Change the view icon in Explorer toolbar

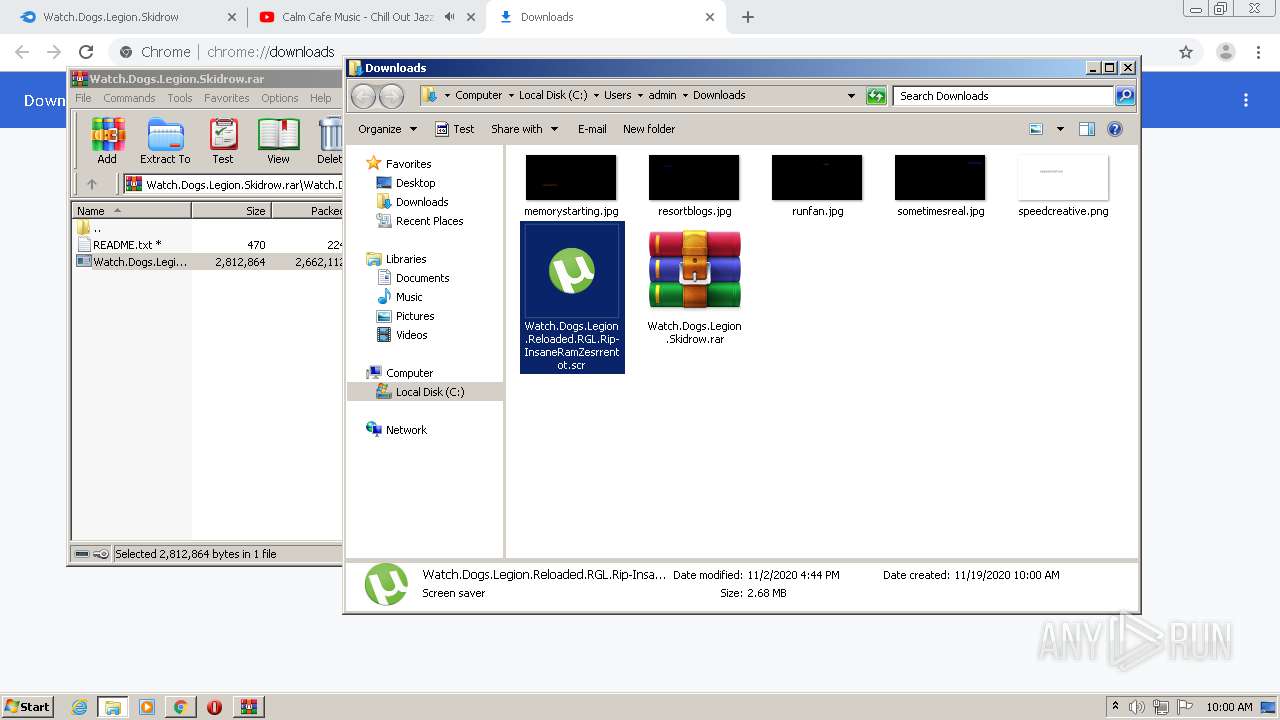1036,129
